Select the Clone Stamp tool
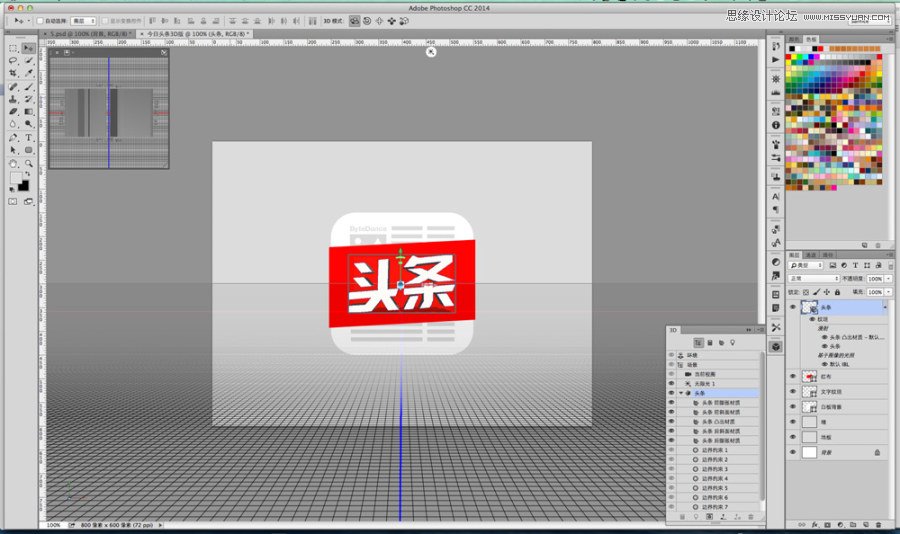The image size is (900, 534). pyautogui.click(x=13, y=99)
